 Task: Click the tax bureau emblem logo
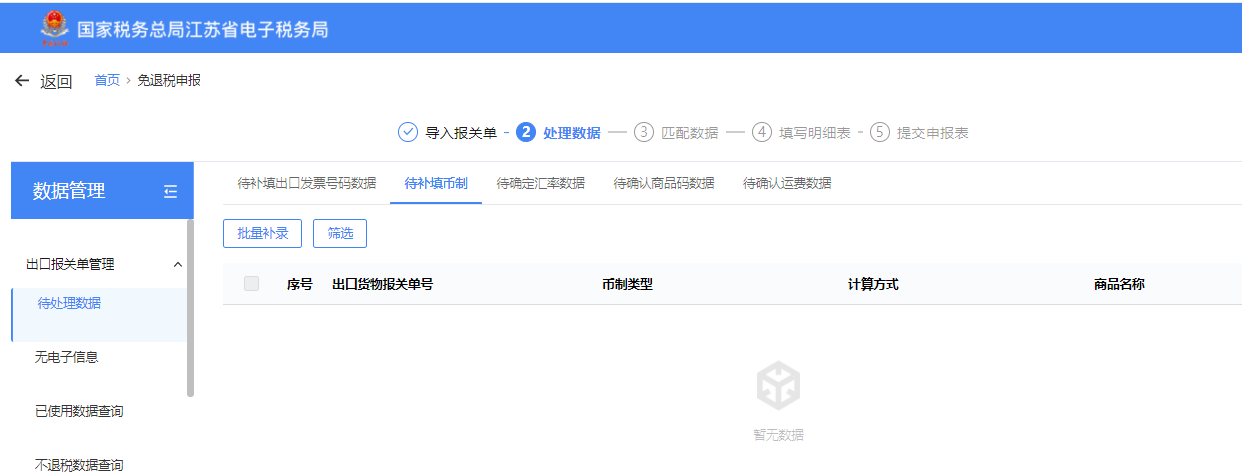click(55, 28)
